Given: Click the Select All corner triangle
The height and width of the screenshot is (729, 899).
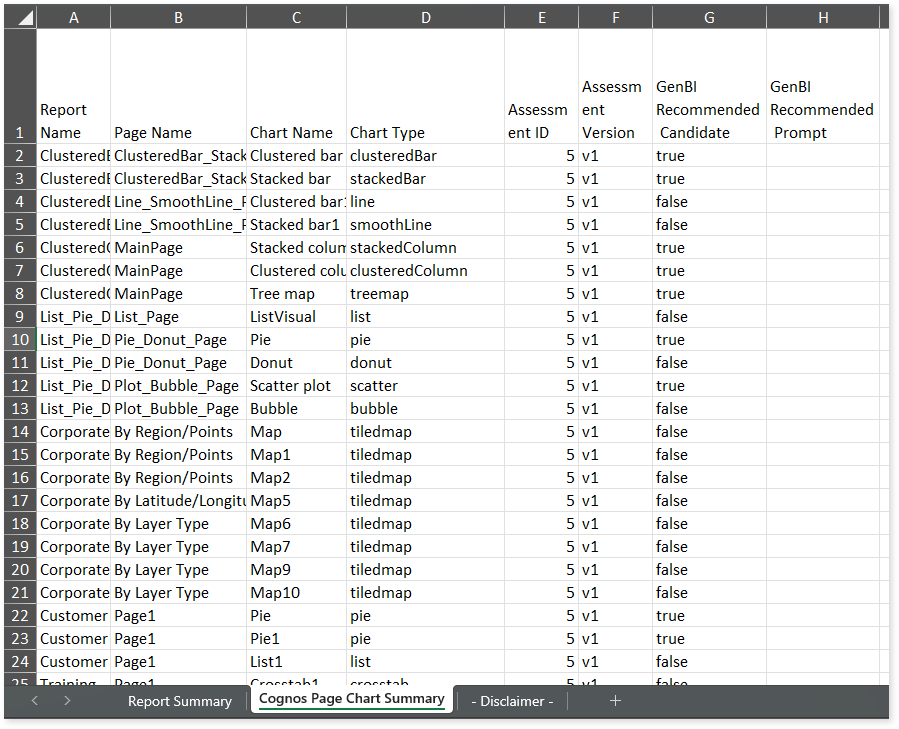Looking at the screenshot, I should point(21,17).
